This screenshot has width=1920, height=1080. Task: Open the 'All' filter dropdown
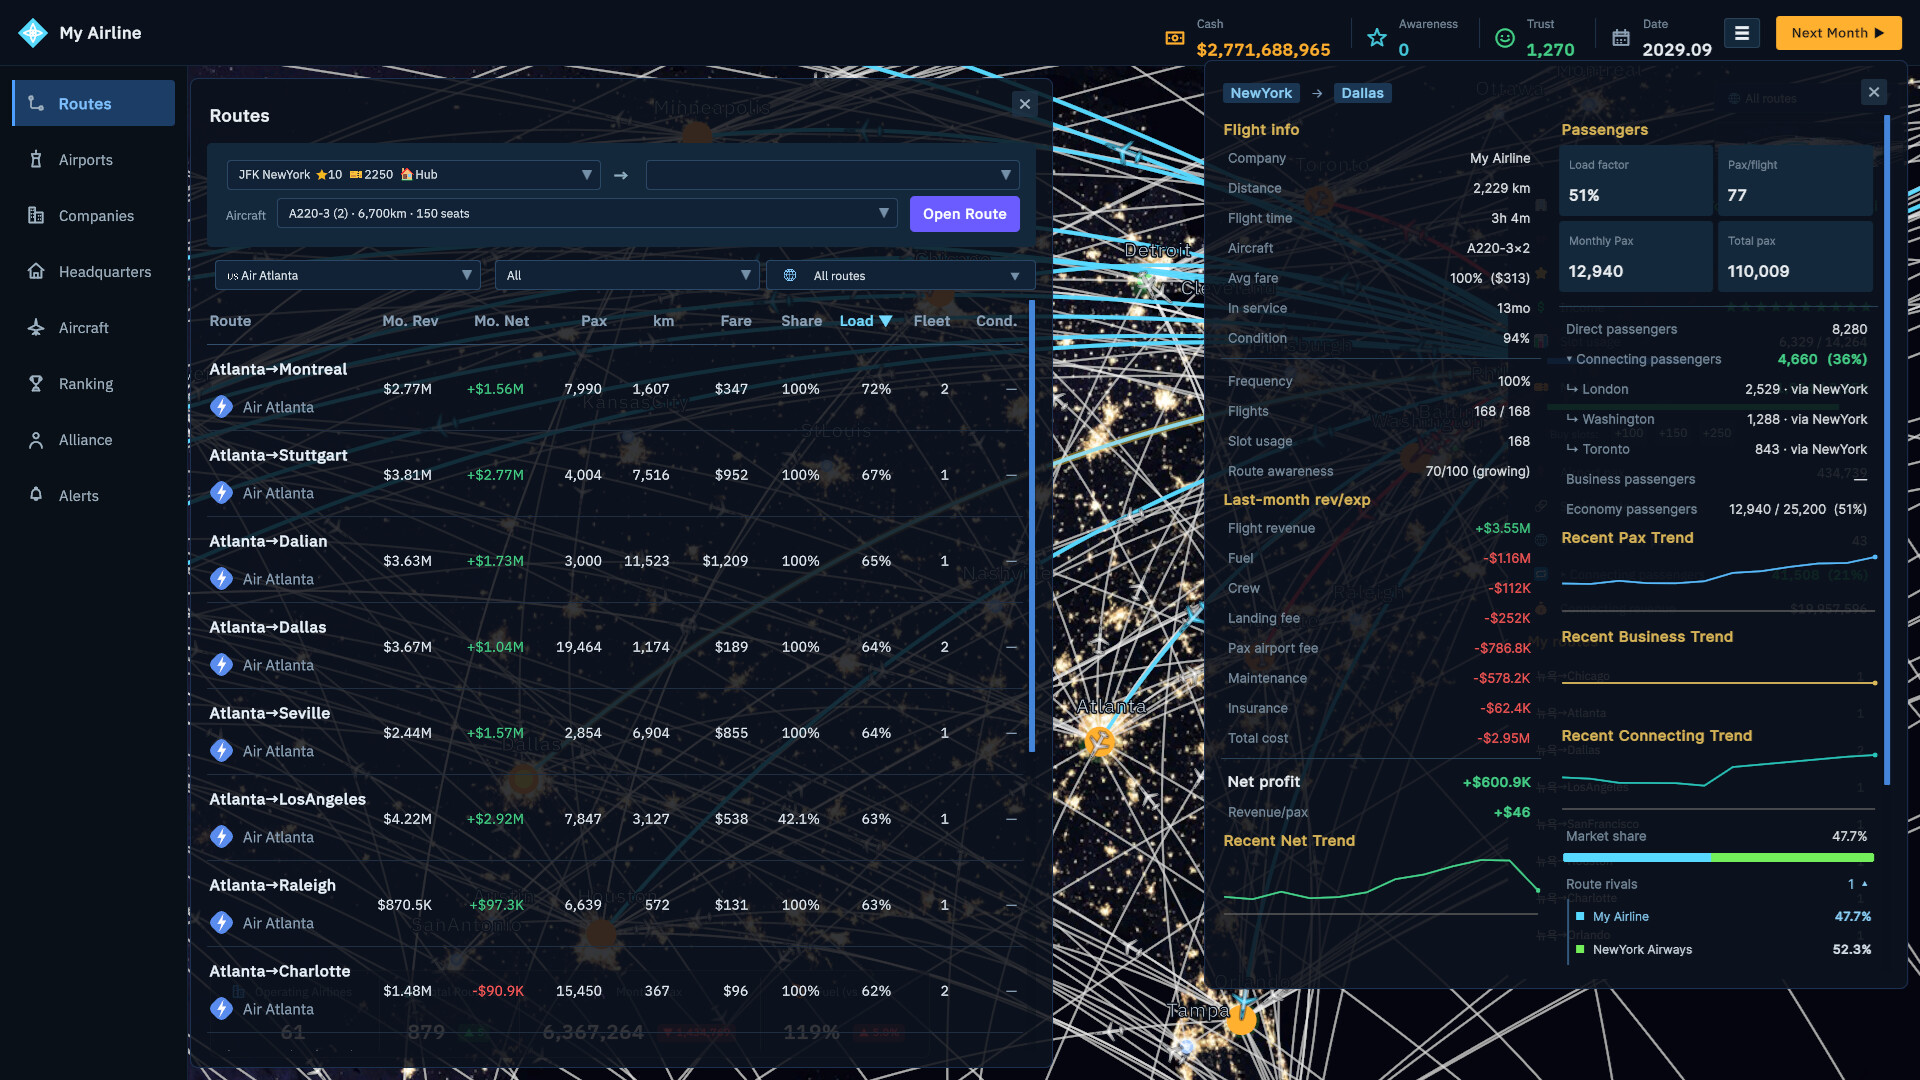[627, 276]
